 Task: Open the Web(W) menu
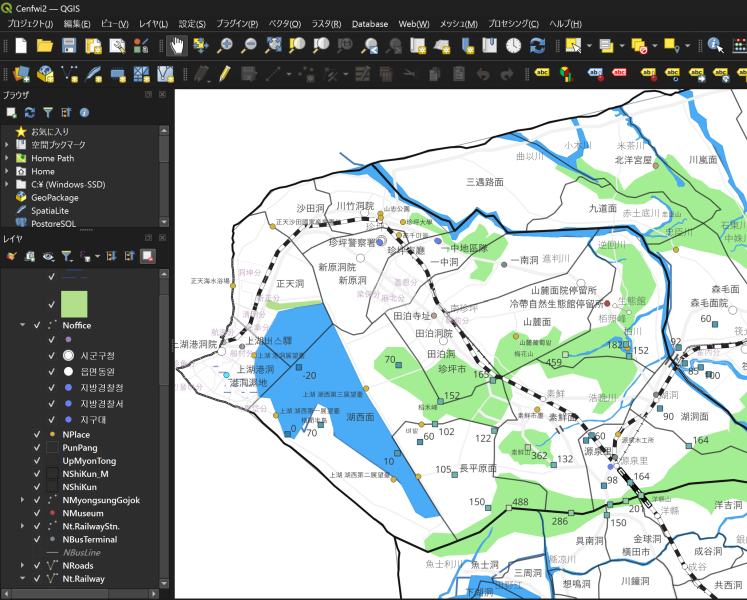[414, 24]
